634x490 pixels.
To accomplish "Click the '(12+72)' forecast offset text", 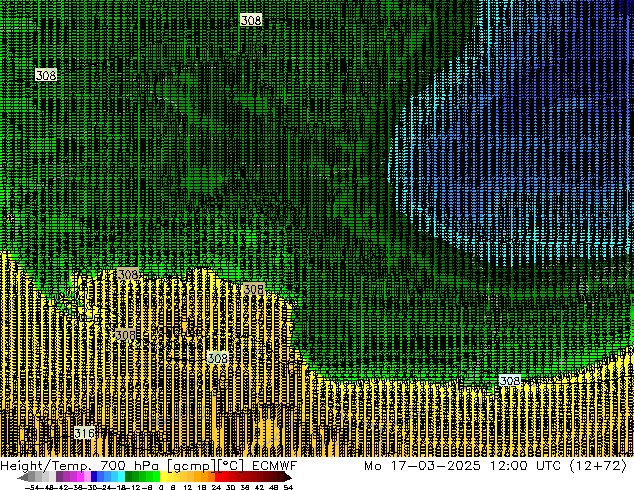I will (x=598, y=466).
